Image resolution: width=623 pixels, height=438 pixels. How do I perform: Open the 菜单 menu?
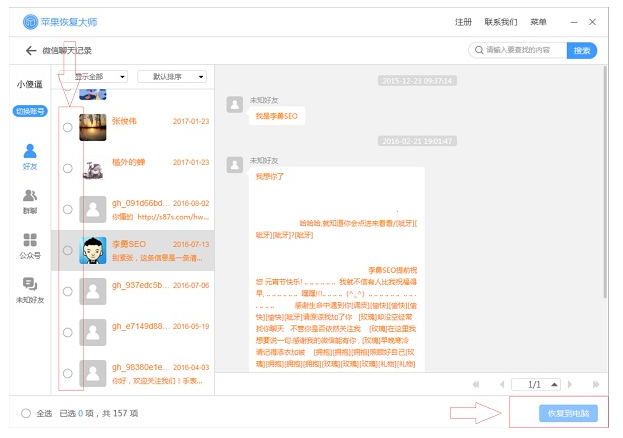point(538,22)
